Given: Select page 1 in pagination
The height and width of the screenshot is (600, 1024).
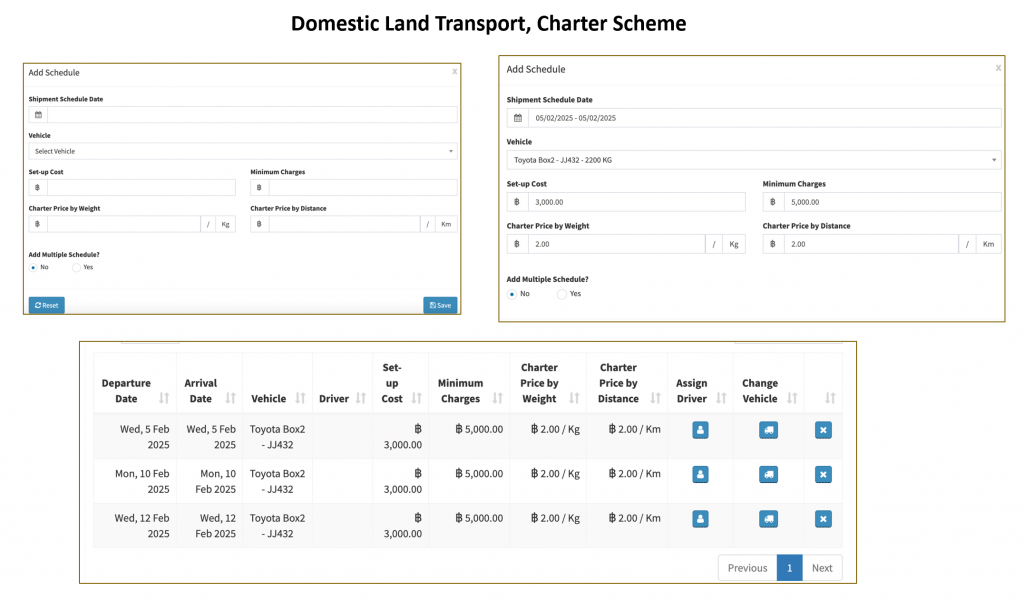Looking at the screenshot, I should point(790,568).
